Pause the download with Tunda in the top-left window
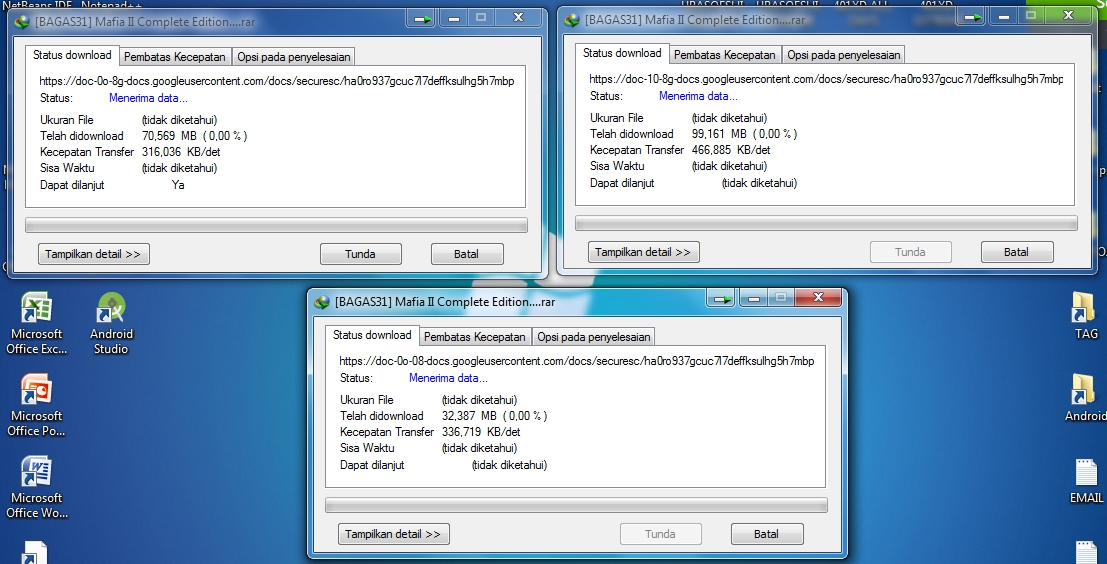 [360, 254]
